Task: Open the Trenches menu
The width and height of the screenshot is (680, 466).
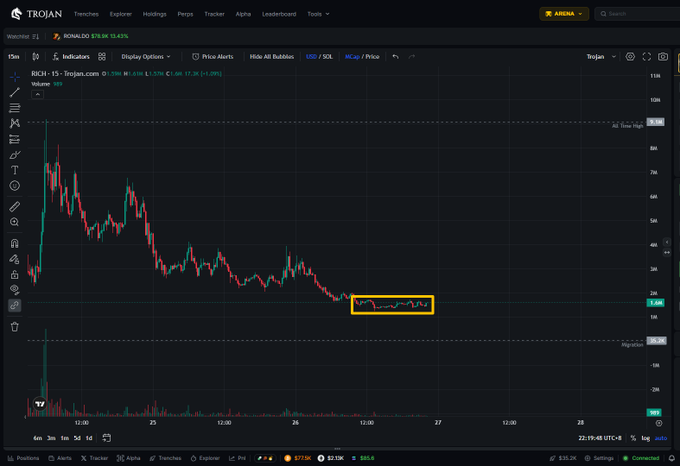Action: [x=86, y=14]
